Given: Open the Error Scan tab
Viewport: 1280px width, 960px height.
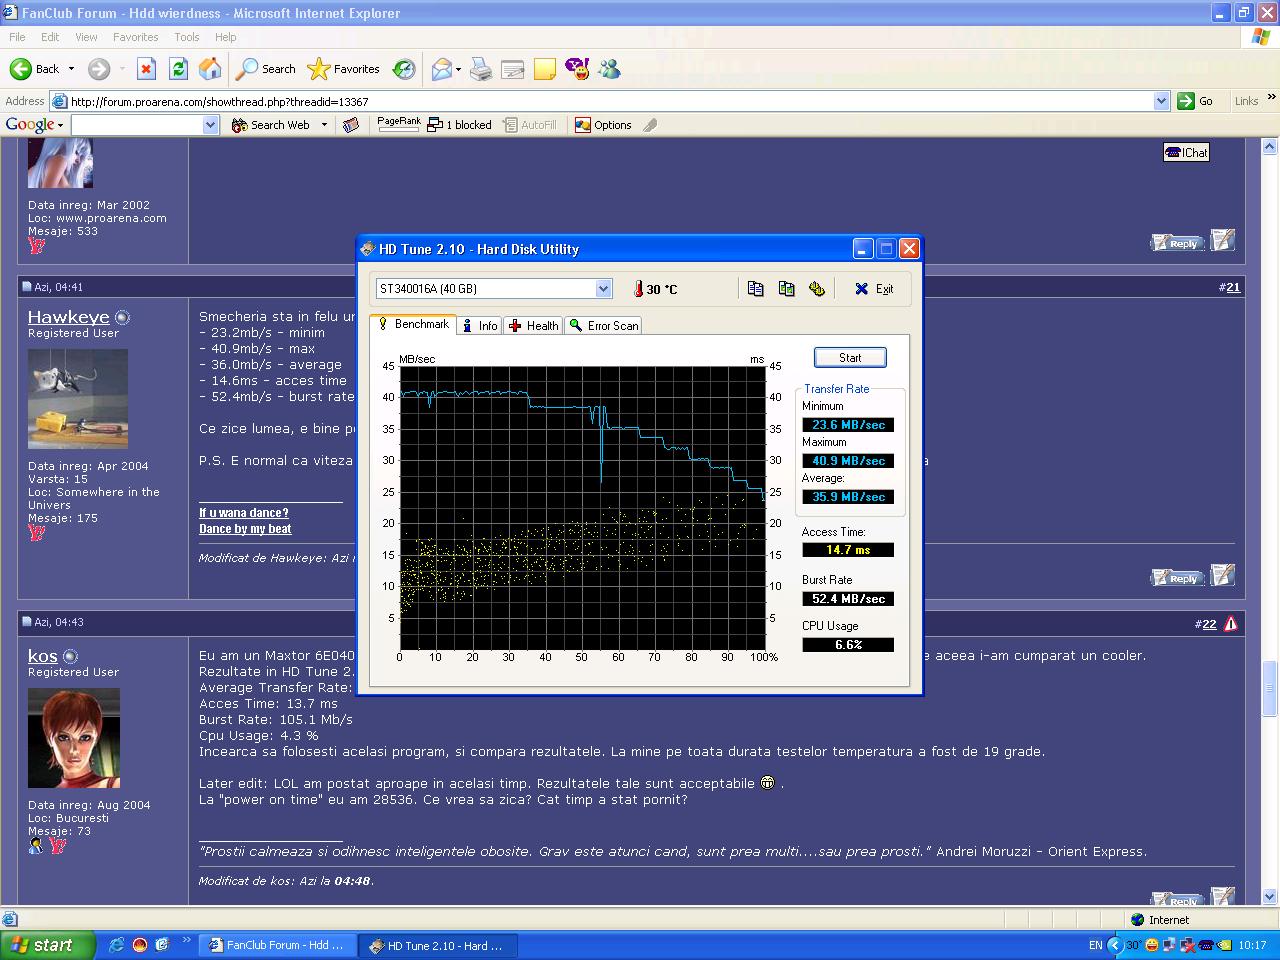Looking at the screenshot, I should [603, 326].
